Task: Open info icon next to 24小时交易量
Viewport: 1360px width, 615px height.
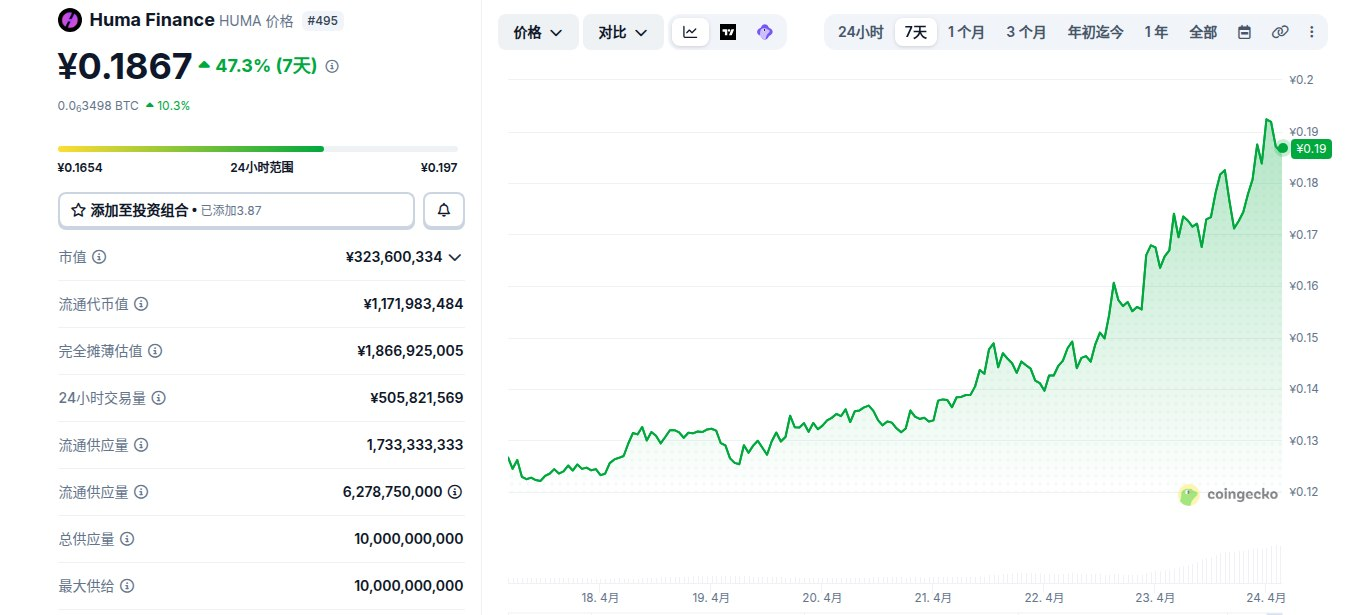Action: (159, 398)
